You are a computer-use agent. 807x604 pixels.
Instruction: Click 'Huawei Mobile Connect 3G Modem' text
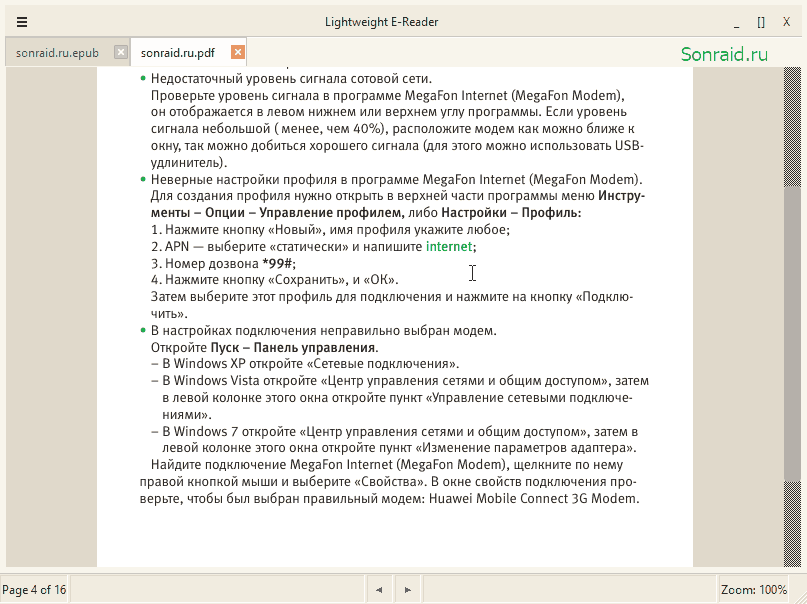(534, 499)
